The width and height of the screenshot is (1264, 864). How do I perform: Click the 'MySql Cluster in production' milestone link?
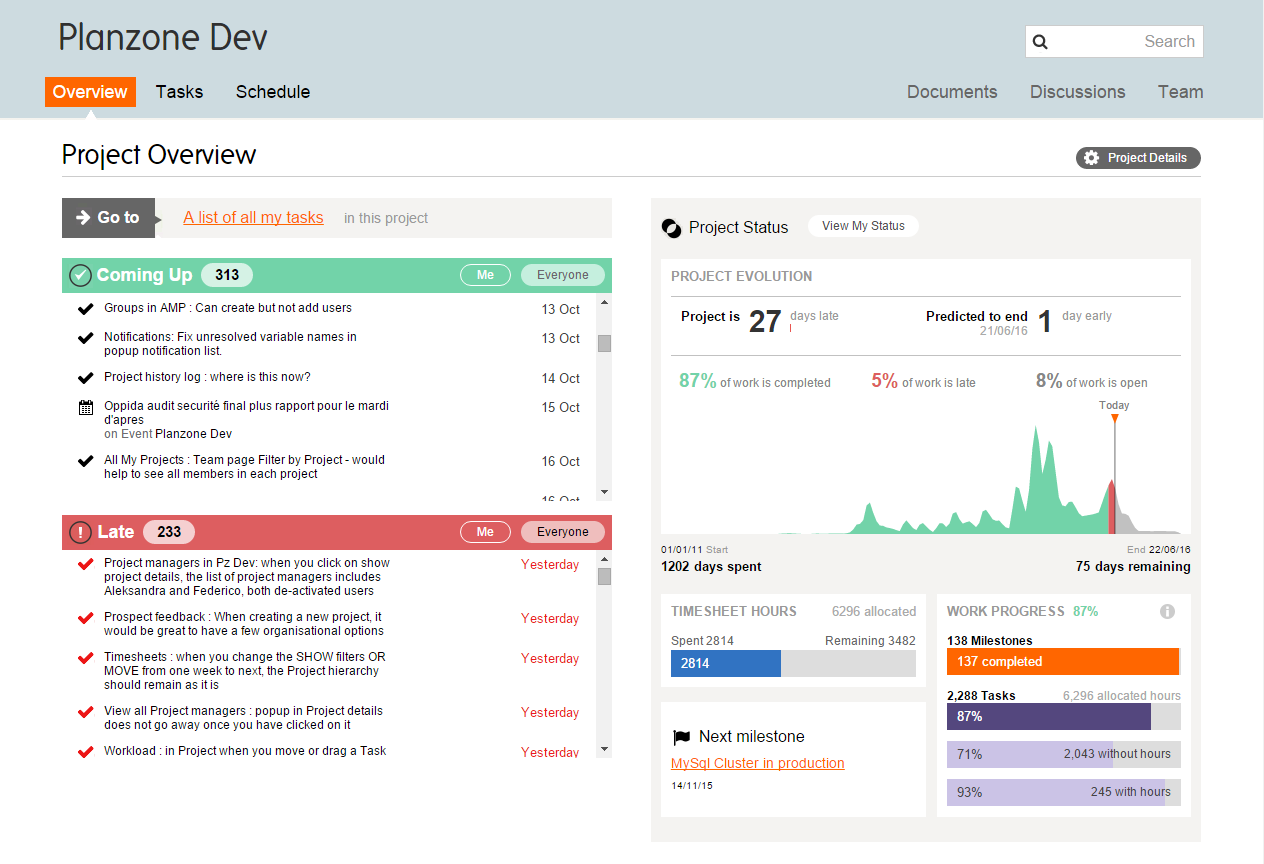pos(757,763)
